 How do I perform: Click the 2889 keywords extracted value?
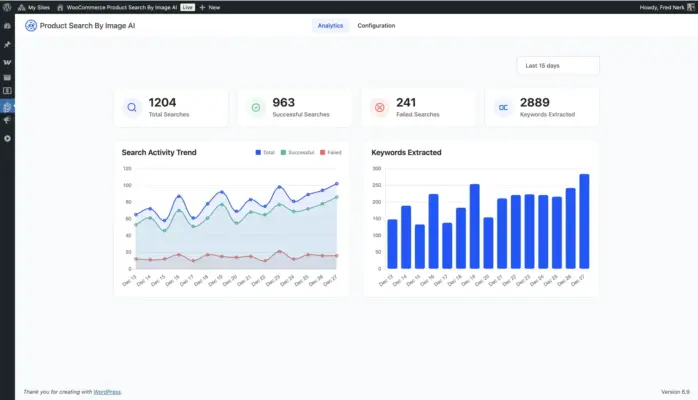tap(535, 102)
